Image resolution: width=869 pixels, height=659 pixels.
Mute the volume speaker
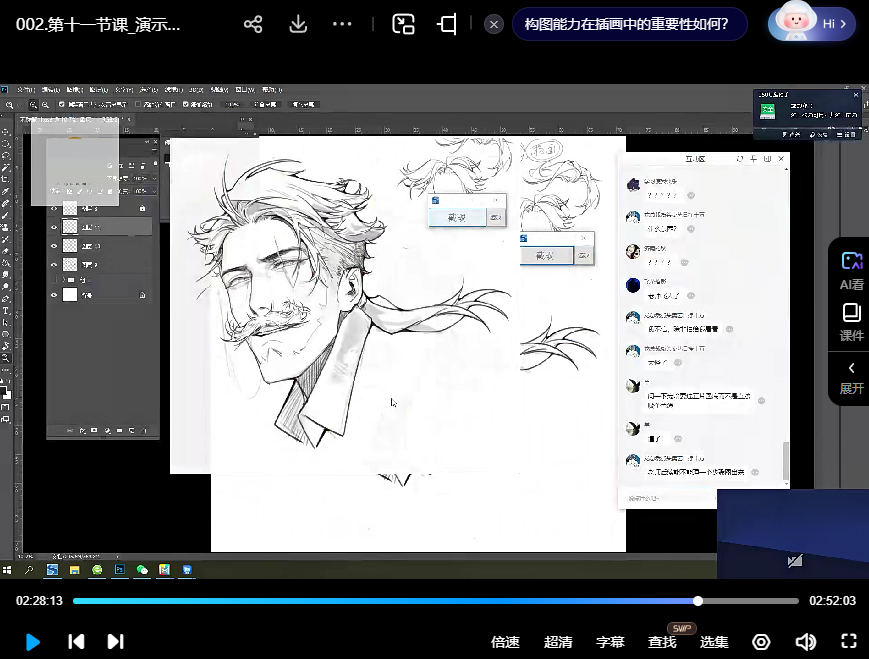[805, 642]
